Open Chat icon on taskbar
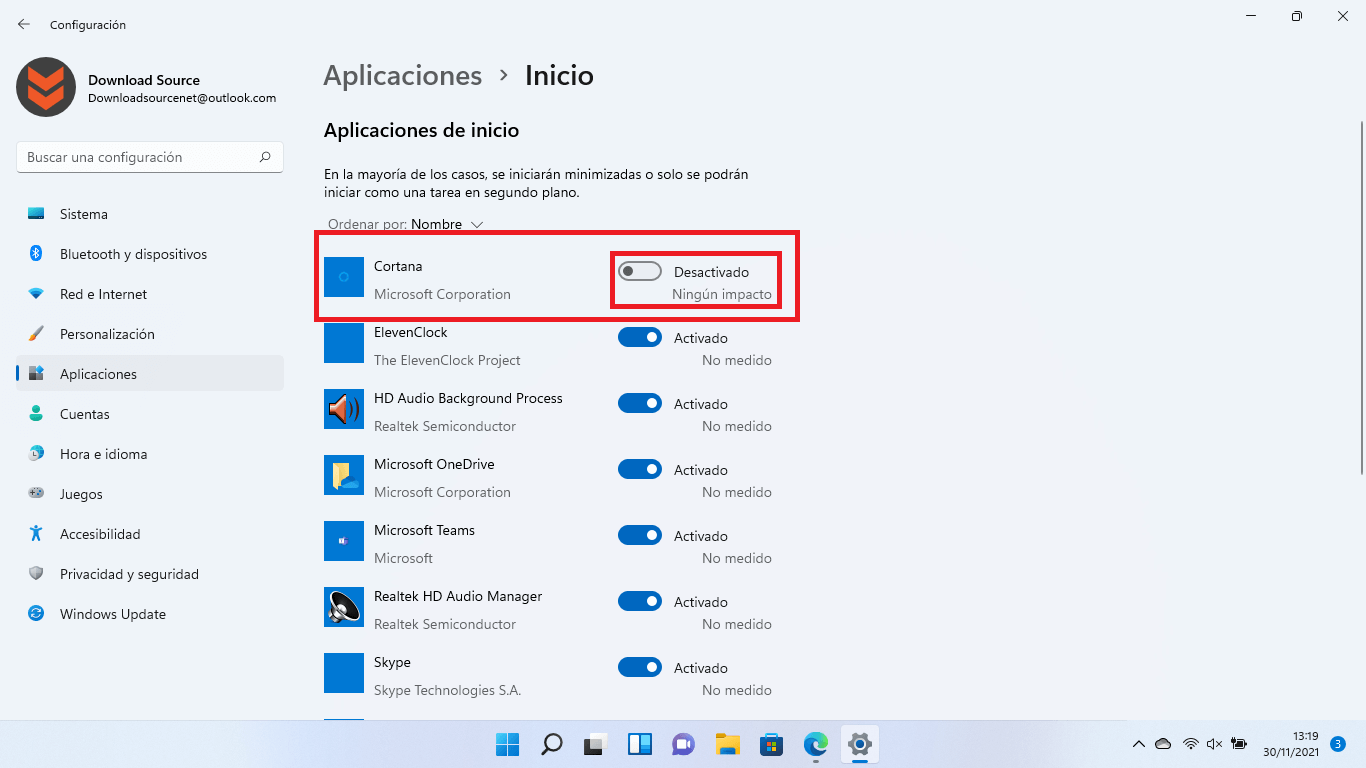 click(684, 744)
